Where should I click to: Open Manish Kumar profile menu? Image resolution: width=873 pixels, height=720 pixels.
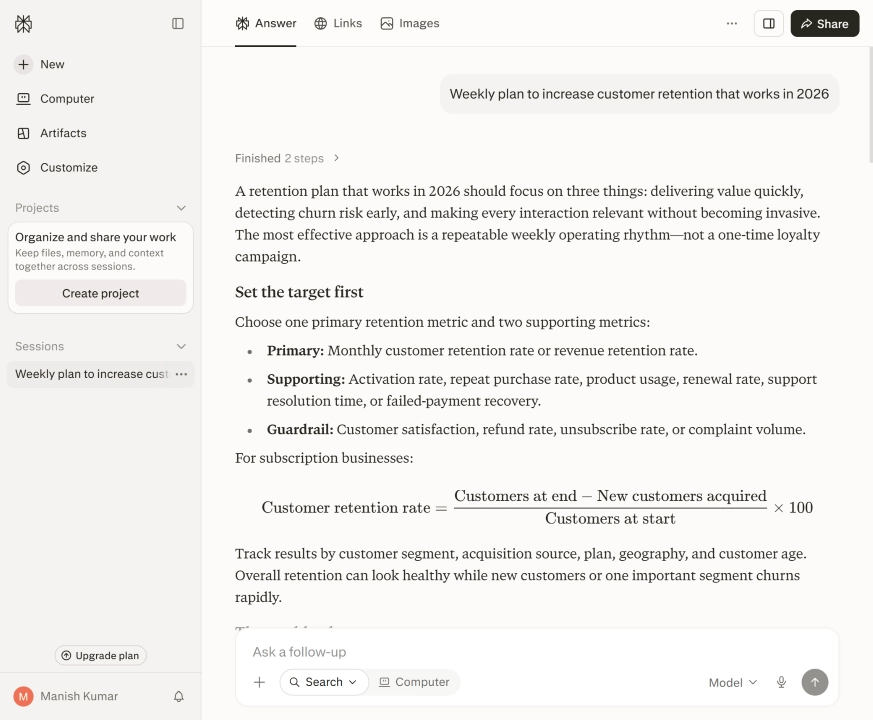click(x=66, y=696)
